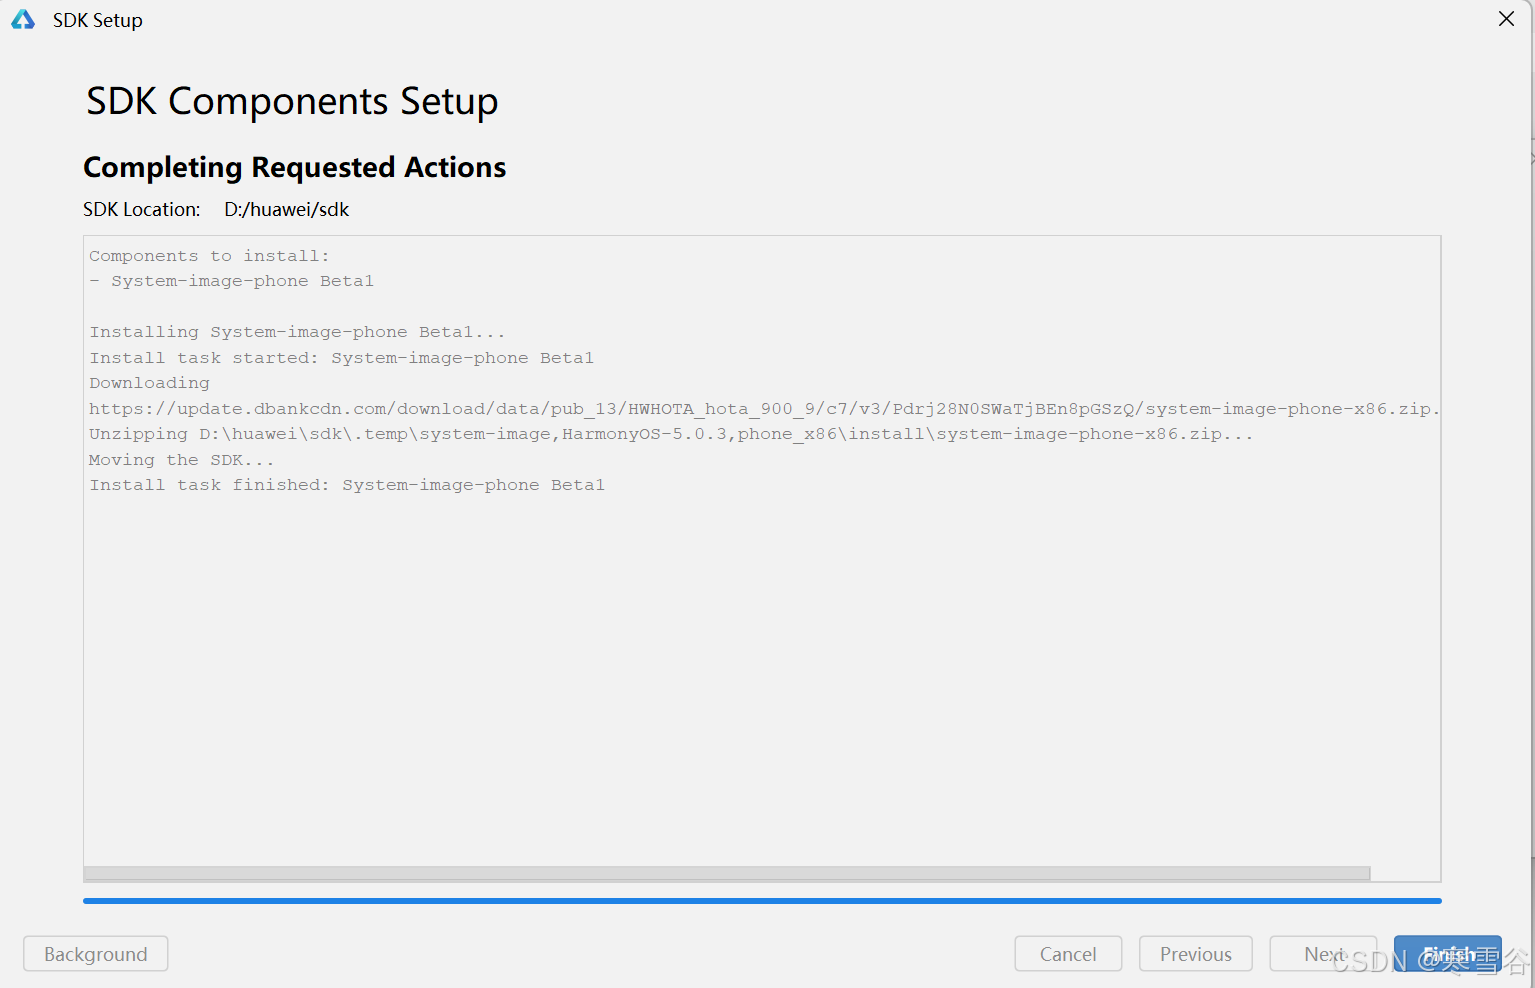The image size is (1535, 988).
Task: Click the dbankcdn download URL line
Action: pyautogui.click(x=764, y=409)
